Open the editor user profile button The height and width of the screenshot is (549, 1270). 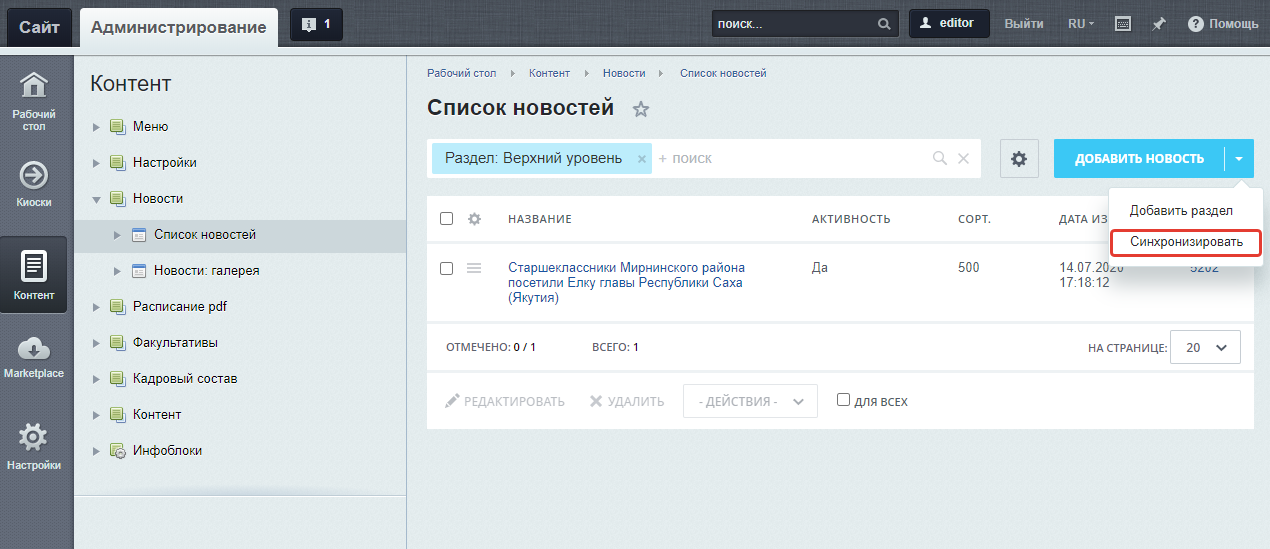tap(949, 24)
